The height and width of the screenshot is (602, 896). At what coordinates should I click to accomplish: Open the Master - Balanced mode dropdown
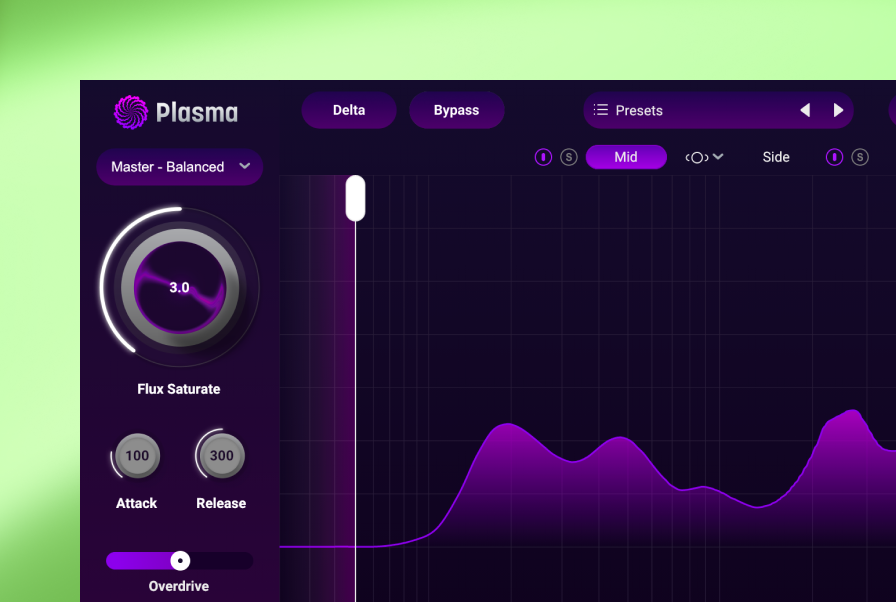[x=178, y=167]
